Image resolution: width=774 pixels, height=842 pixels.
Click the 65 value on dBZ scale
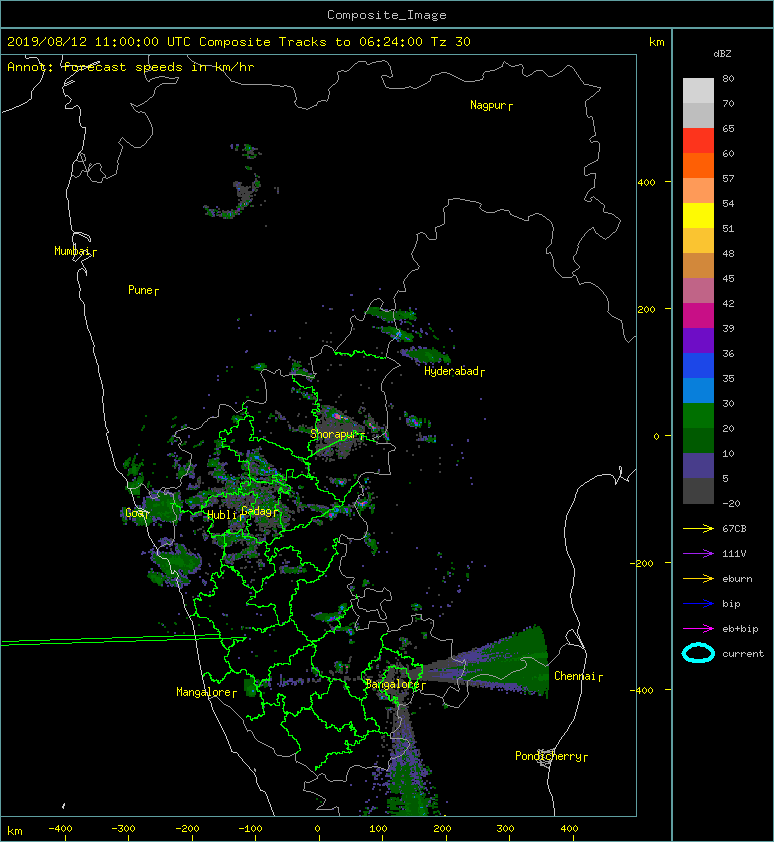[x=728, y=128]
